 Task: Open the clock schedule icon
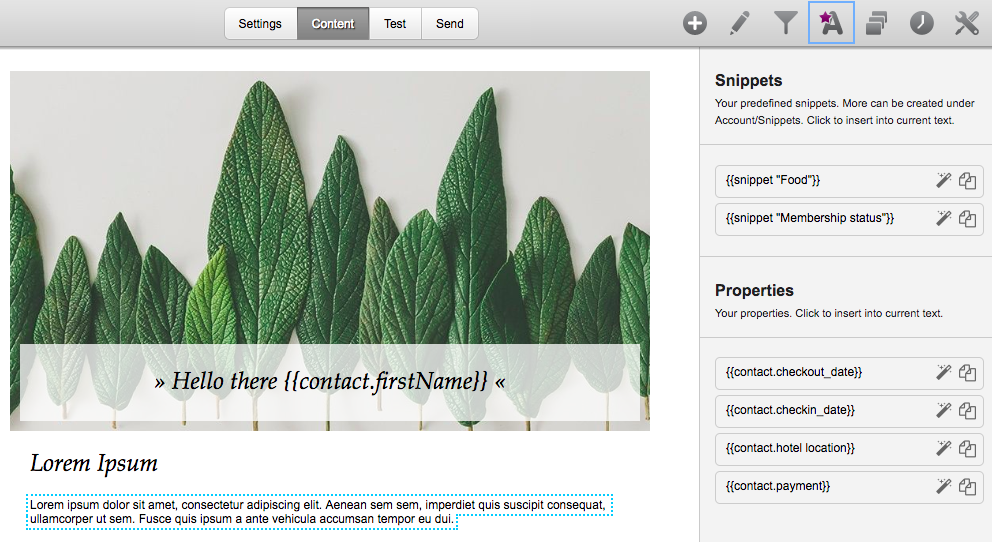[x=922, y=23]
